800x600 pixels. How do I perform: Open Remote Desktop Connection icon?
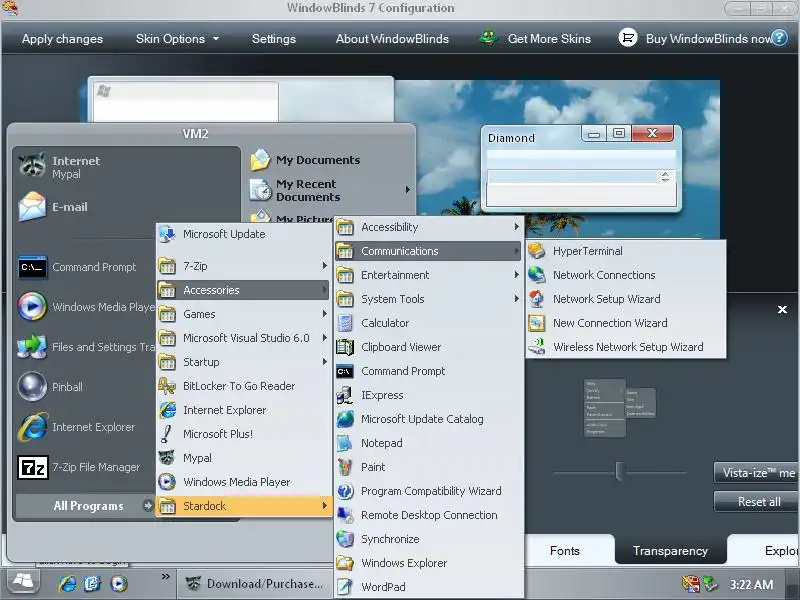pos(345,515)
